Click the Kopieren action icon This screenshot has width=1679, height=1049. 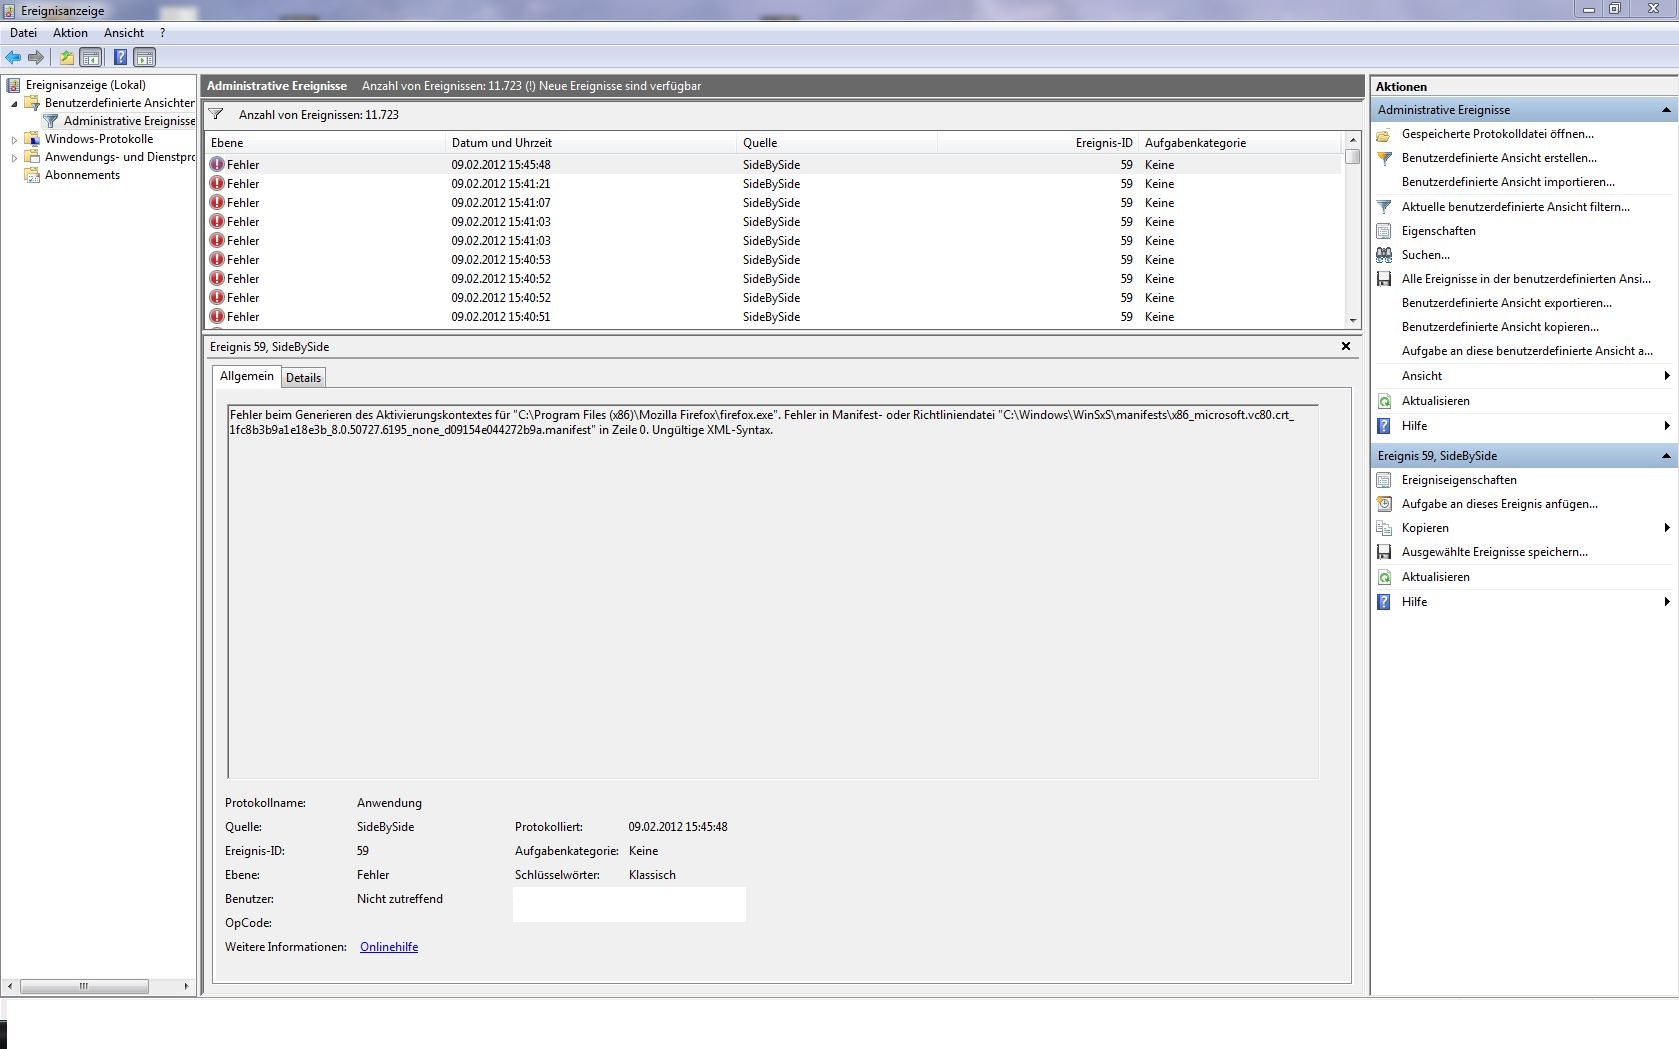(1384, 528)
